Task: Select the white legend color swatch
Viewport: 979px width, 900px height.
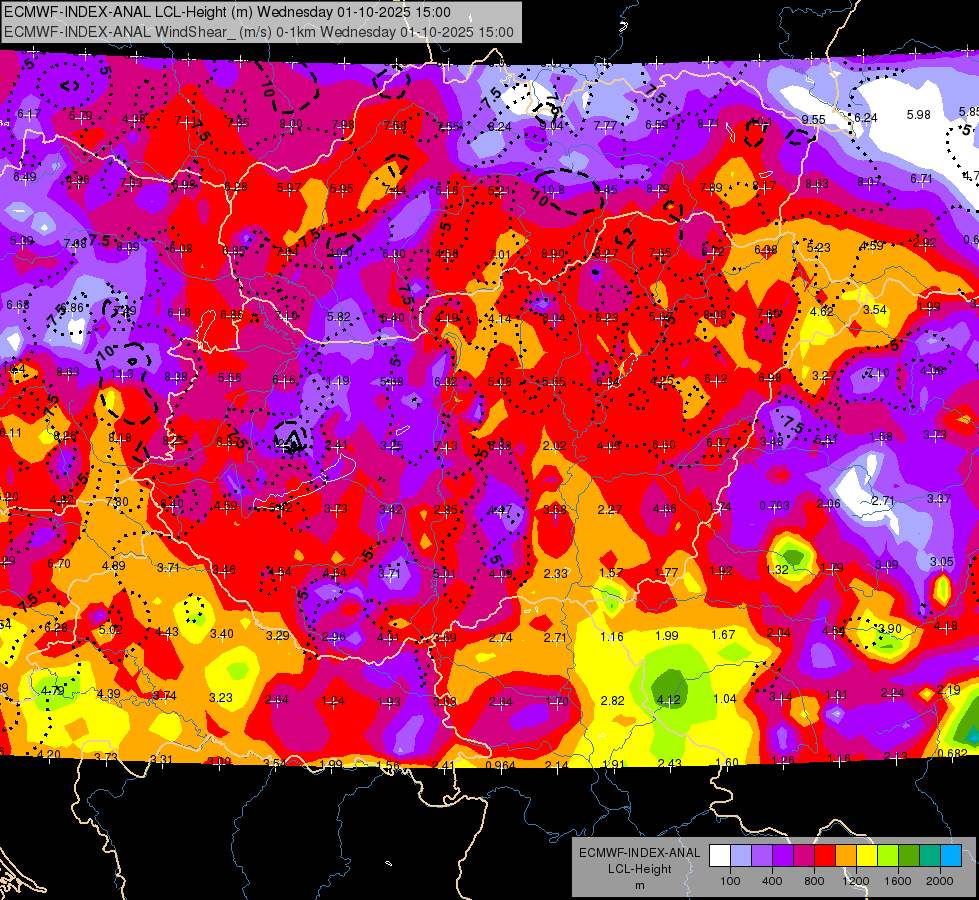Action: [719, 856]
